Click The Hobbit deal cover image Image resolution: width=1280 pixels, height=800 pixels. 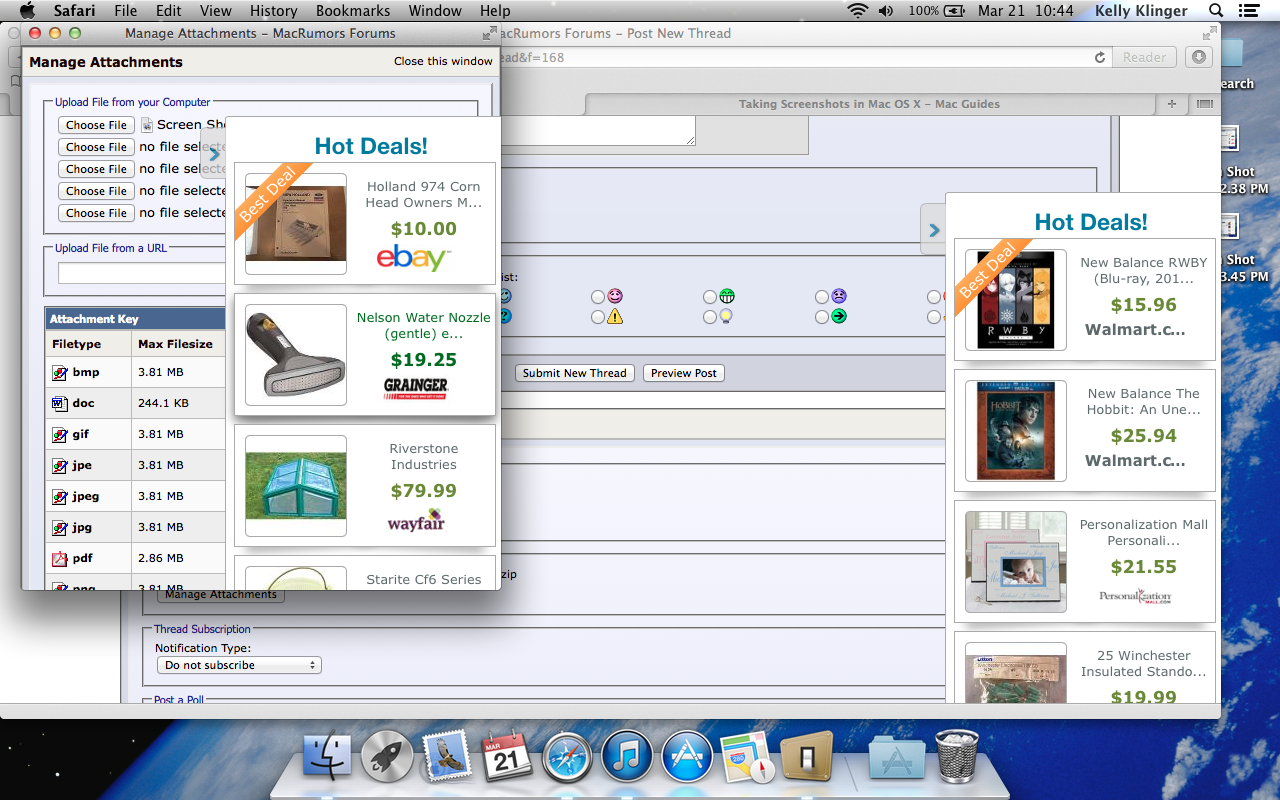click(x=1016, y=431)
